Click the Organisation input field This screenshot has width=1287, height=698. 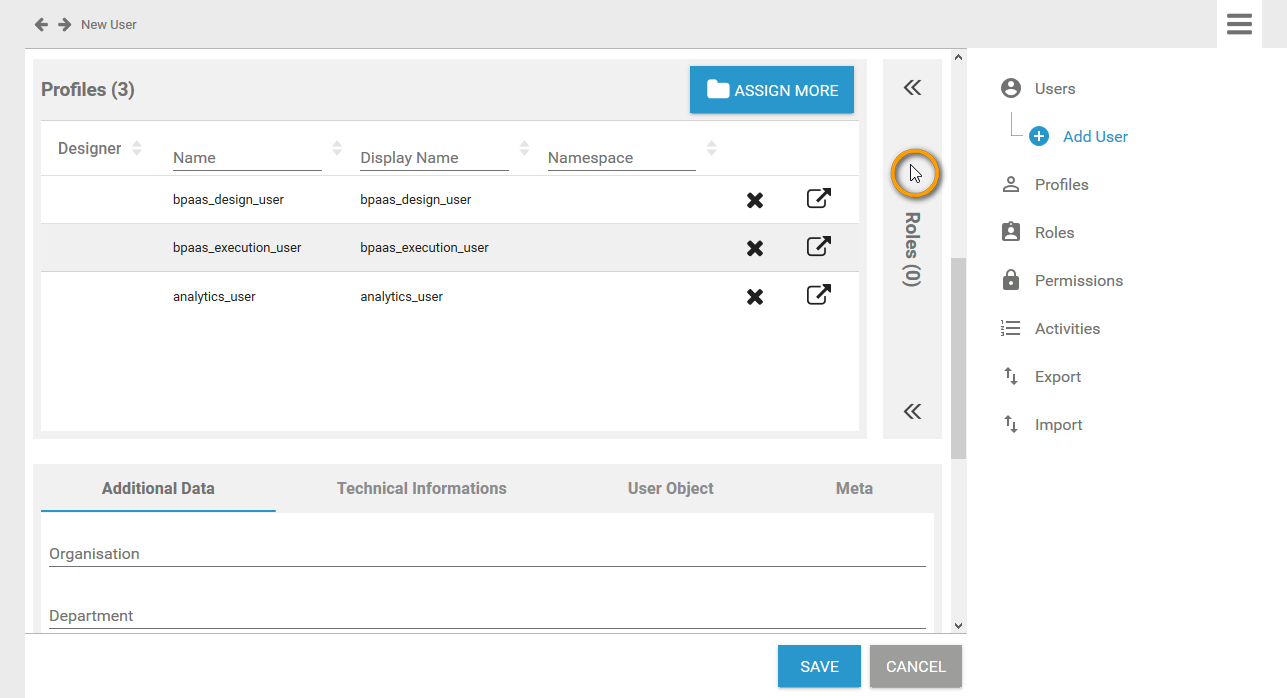487,554
